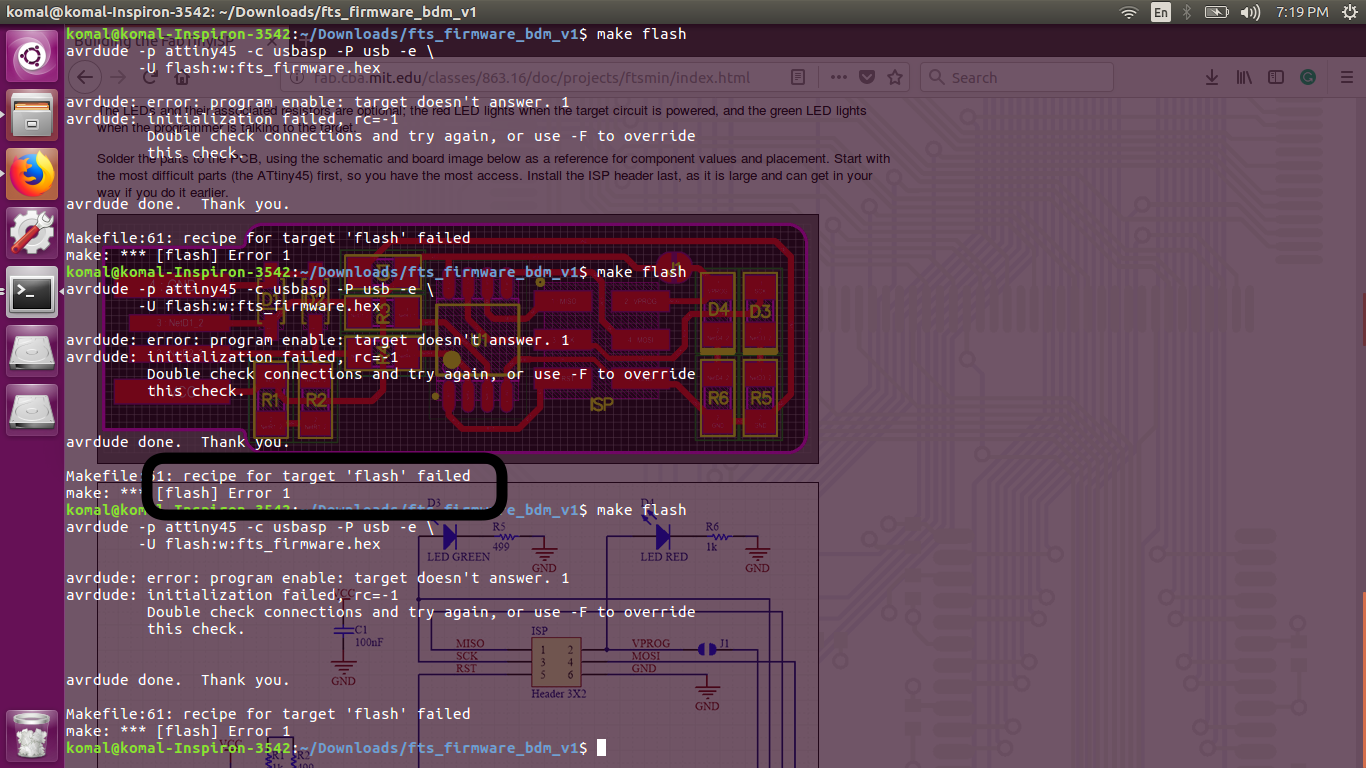This screenshot has width=1366, height=768.
Task: Switch to Firefox from the launcher
Action: [x=32, y=174]
